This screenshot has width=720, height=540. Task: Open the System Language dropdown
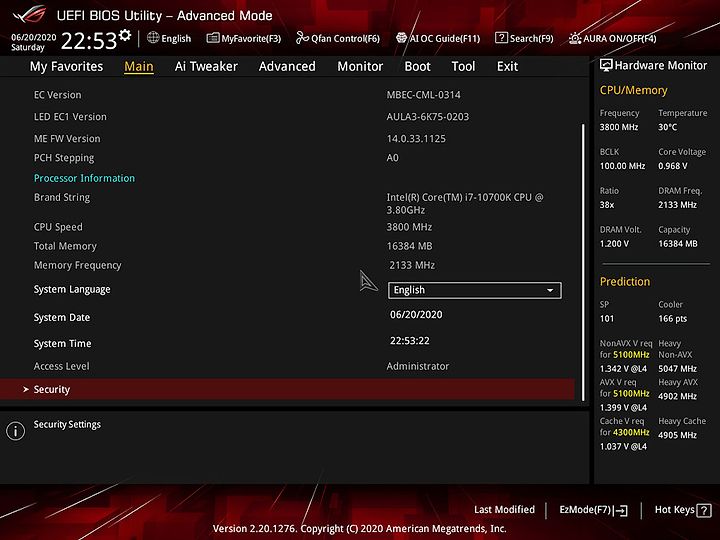tap(474, 290)
